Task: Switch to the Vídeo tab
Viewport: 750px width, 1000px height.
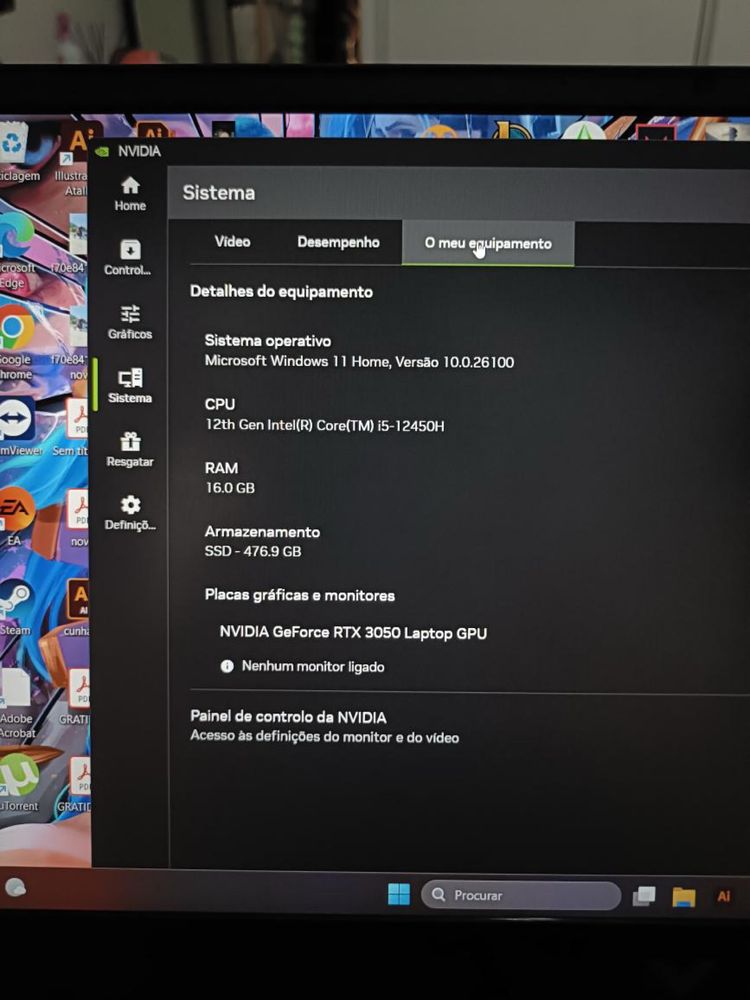Action: click(232, 241)
